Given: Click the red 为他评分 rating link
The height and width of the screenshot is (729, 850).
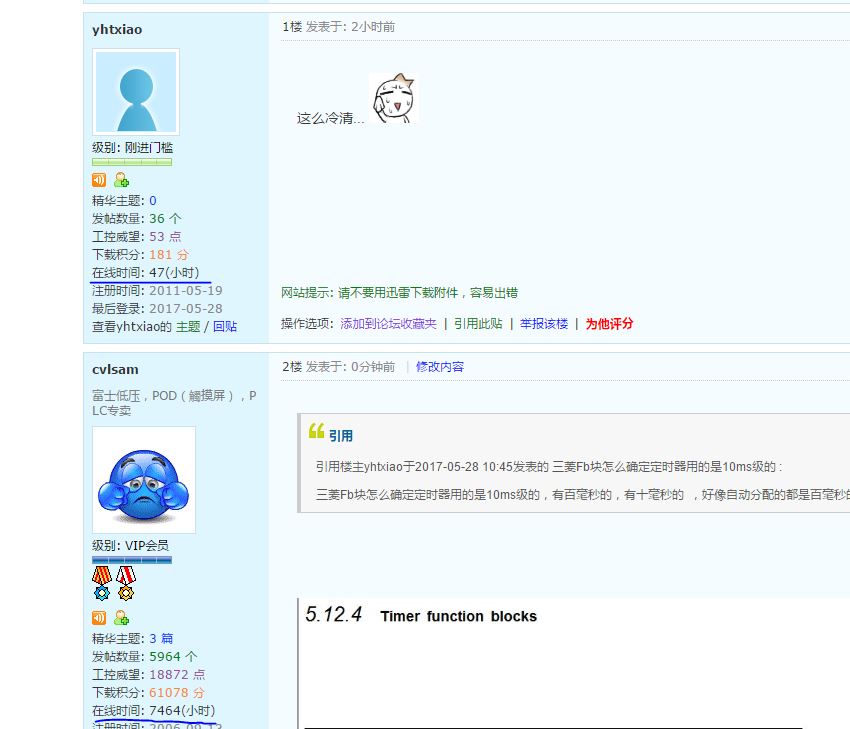Looking at the screenshot, I should (609, 324).
